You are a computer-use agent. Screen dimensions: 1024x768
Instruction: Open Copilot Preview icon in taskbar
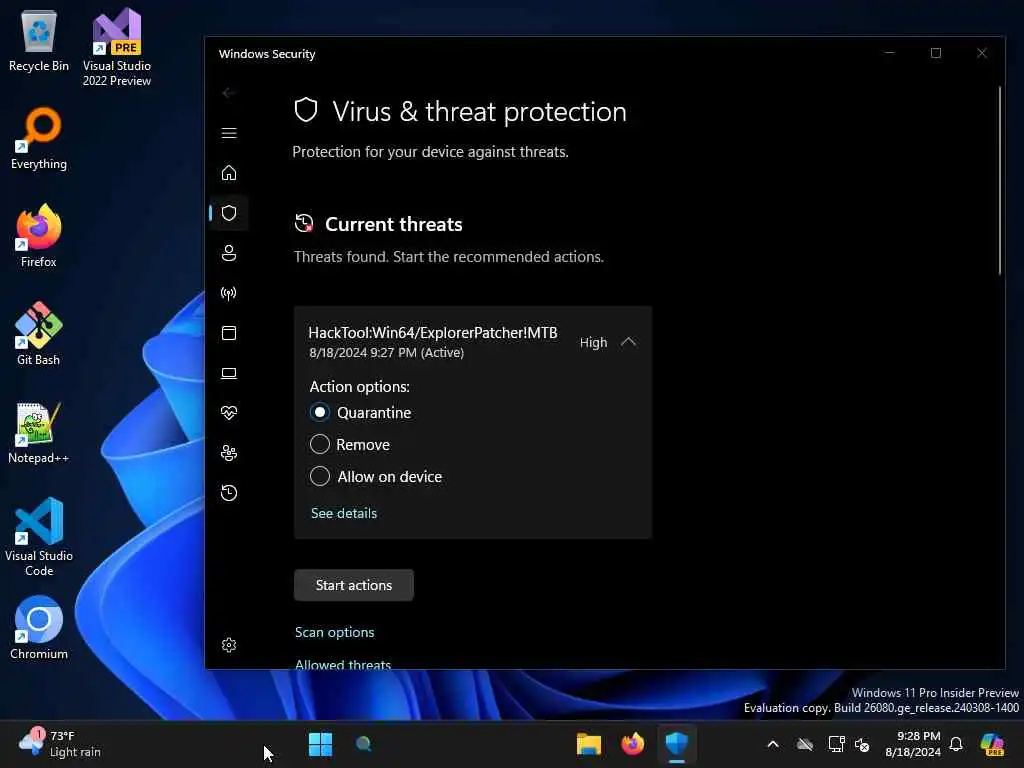992,744
